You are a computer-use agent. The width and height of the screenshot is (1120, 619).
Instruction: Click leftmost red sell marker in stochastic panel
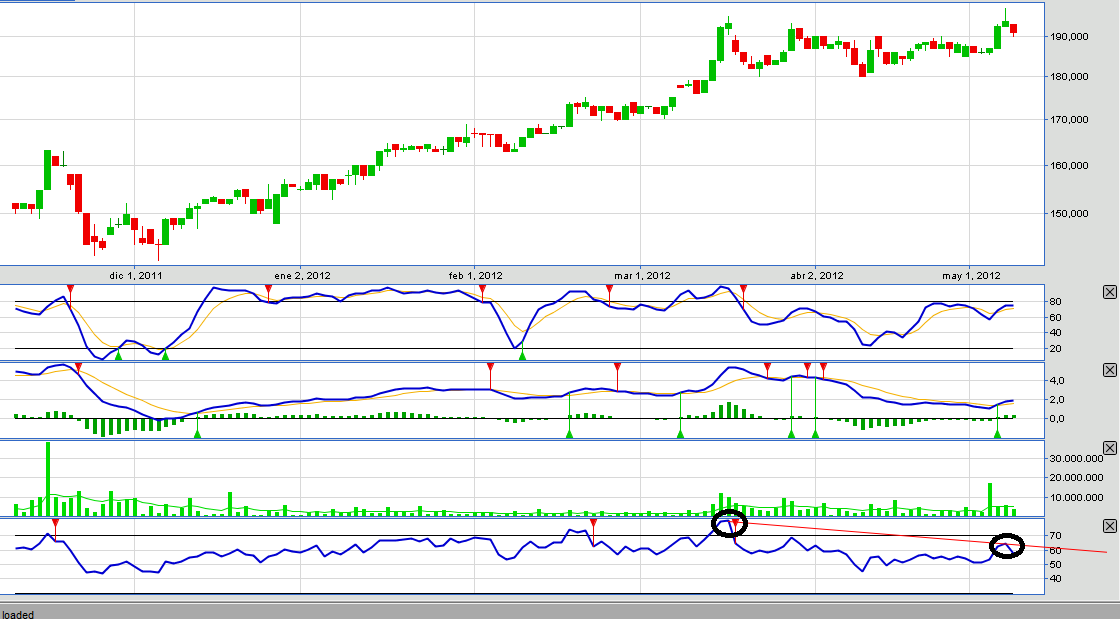[70, 289]
